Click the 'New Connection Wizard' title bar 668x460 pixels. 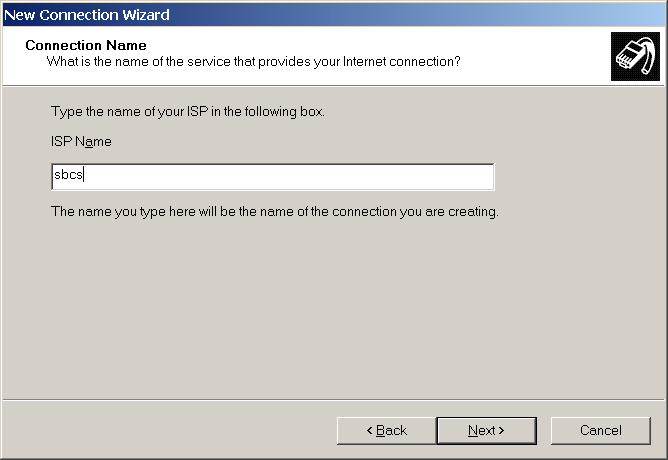[200, 14]
